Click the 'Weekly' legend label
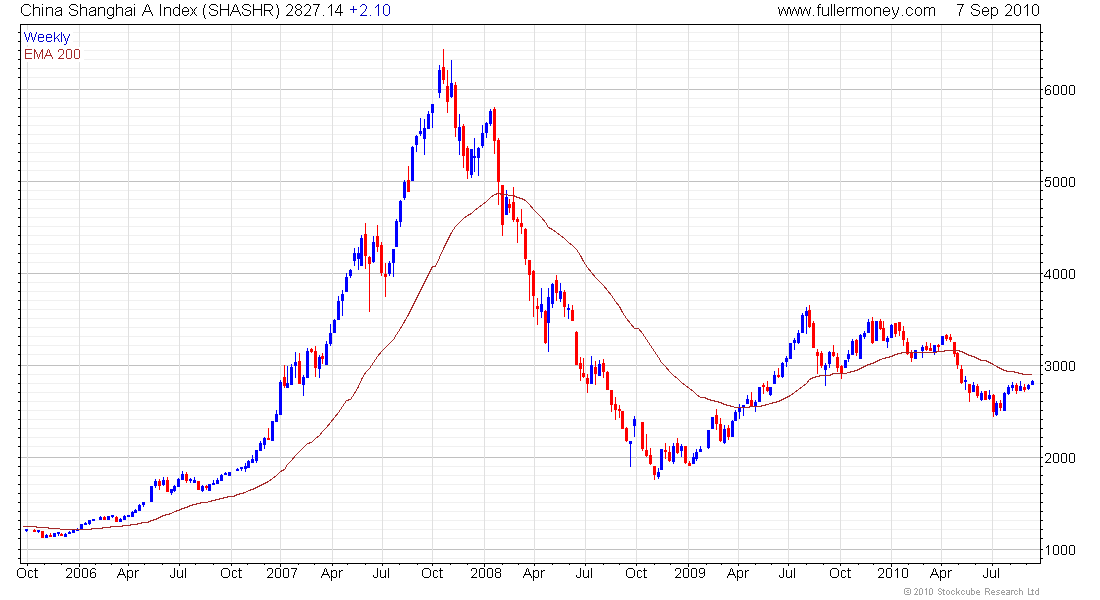 click(x=47, y=38)
